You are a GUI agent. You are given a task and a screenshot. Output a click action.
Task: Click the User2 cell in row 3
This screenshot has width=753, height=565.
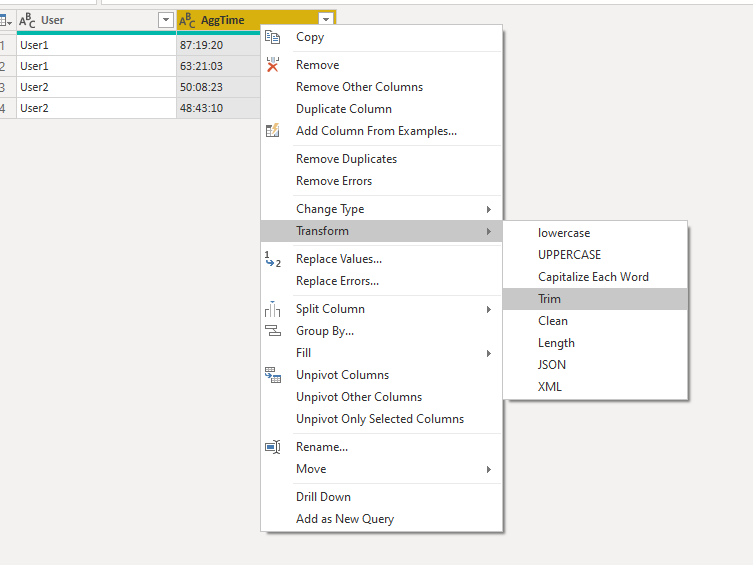pyautogui.click(x=96, y=87)
